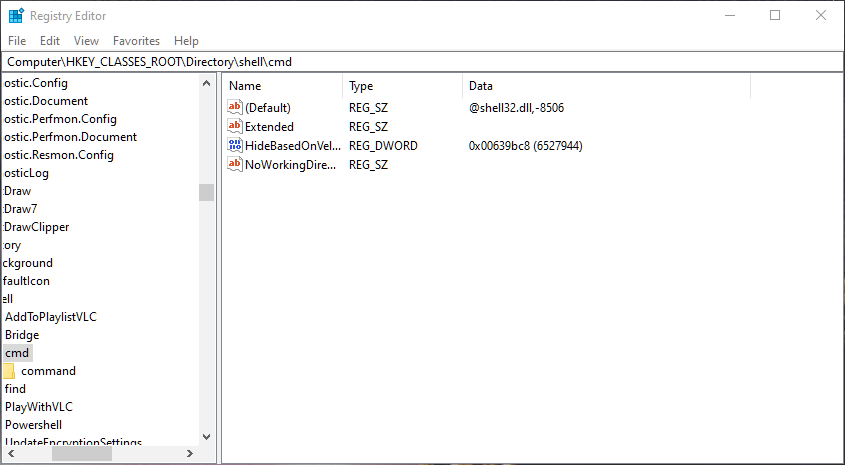Click the @shell32.dll,-8506 data cell
This screenshot has height=465, width=845.
[x=516, y=108]
